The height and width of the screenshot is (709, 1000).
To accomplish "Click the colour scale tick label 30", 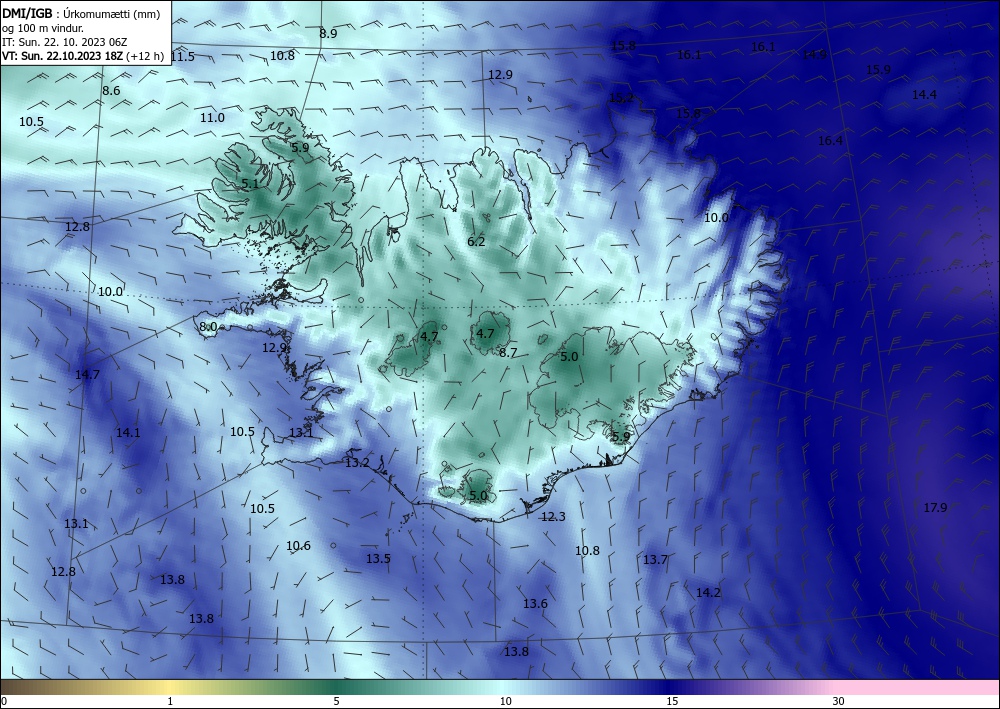I will point(838,702).
